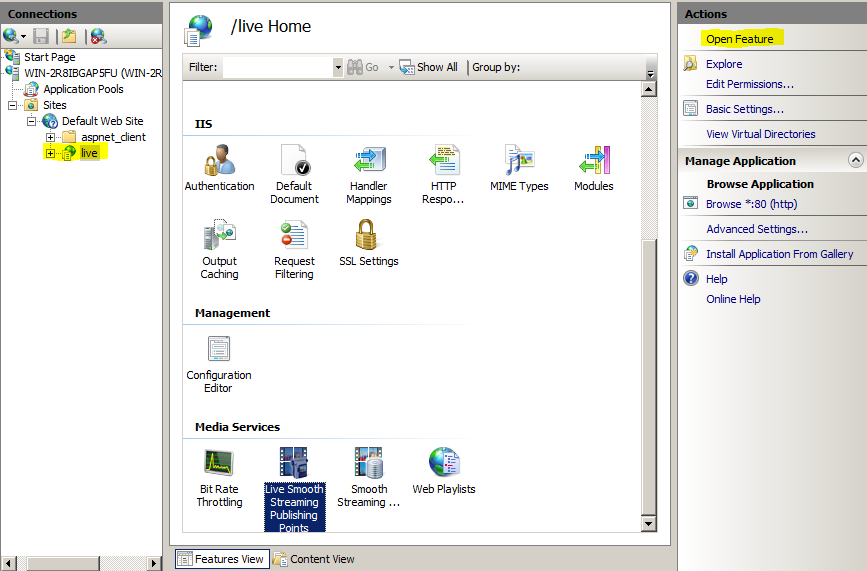
Task: Click features pane scroll down arrow
Action: click(649, 523)
